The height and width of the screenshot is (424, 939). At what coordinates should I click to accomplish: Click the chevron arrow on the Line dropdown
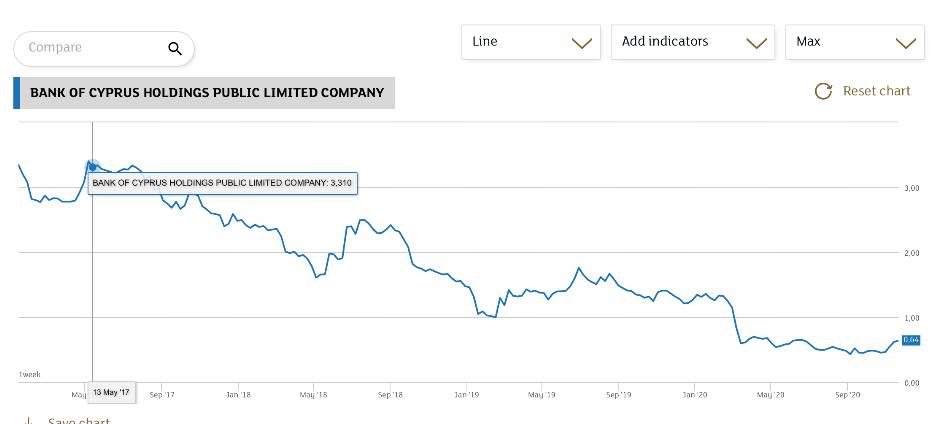pos(581,43)
